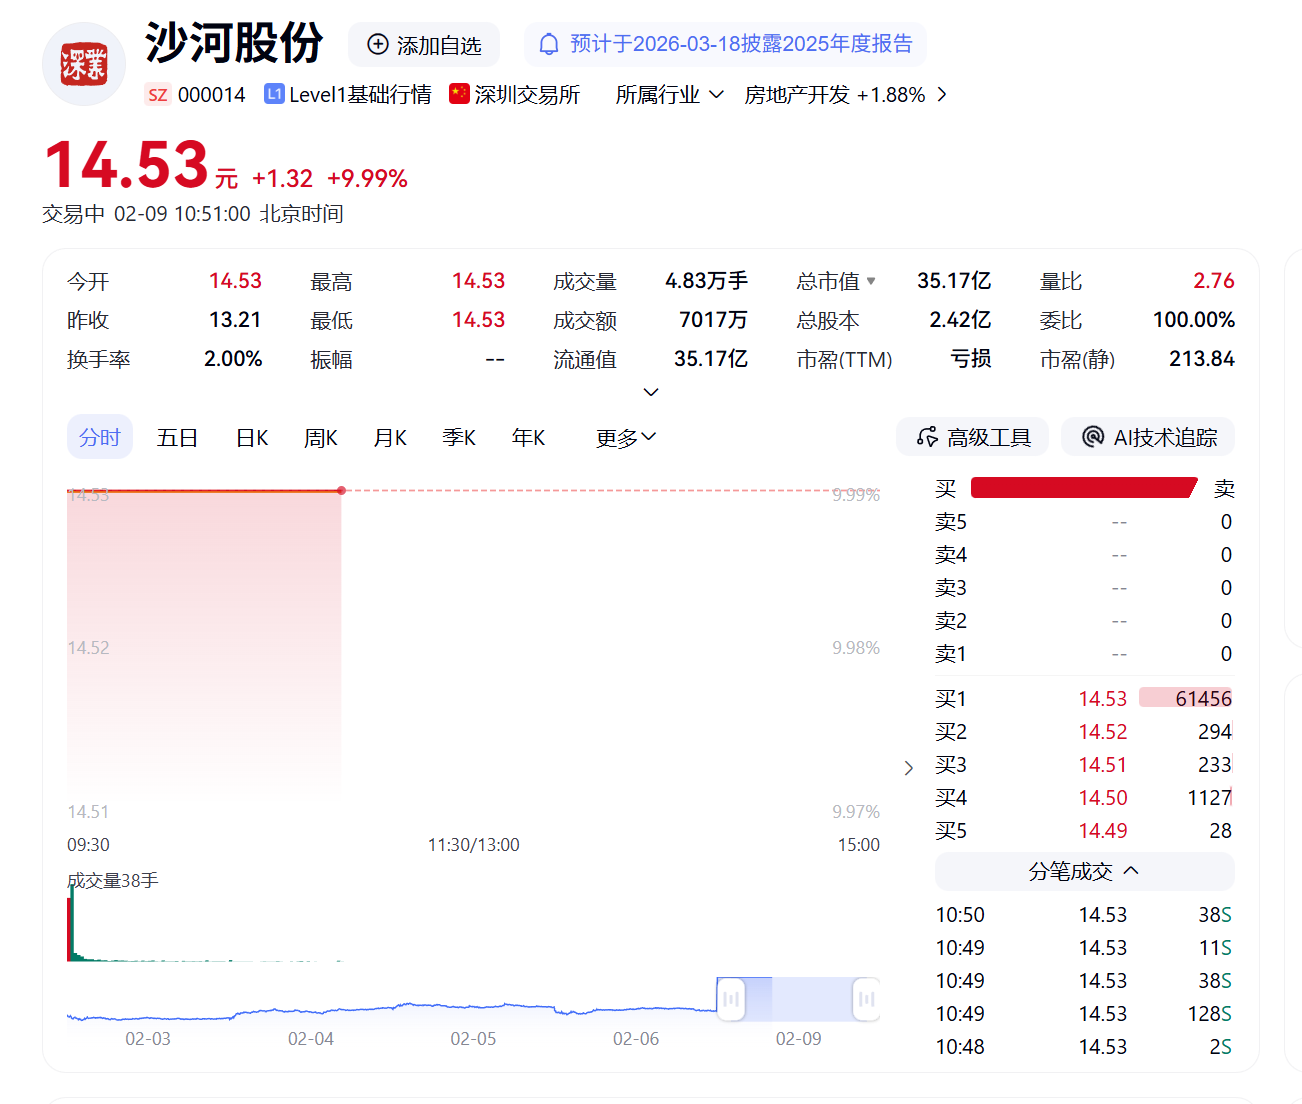Select the 月K chart tab
Viewport: 1302px width, 1104px height.
coord(389,438)
